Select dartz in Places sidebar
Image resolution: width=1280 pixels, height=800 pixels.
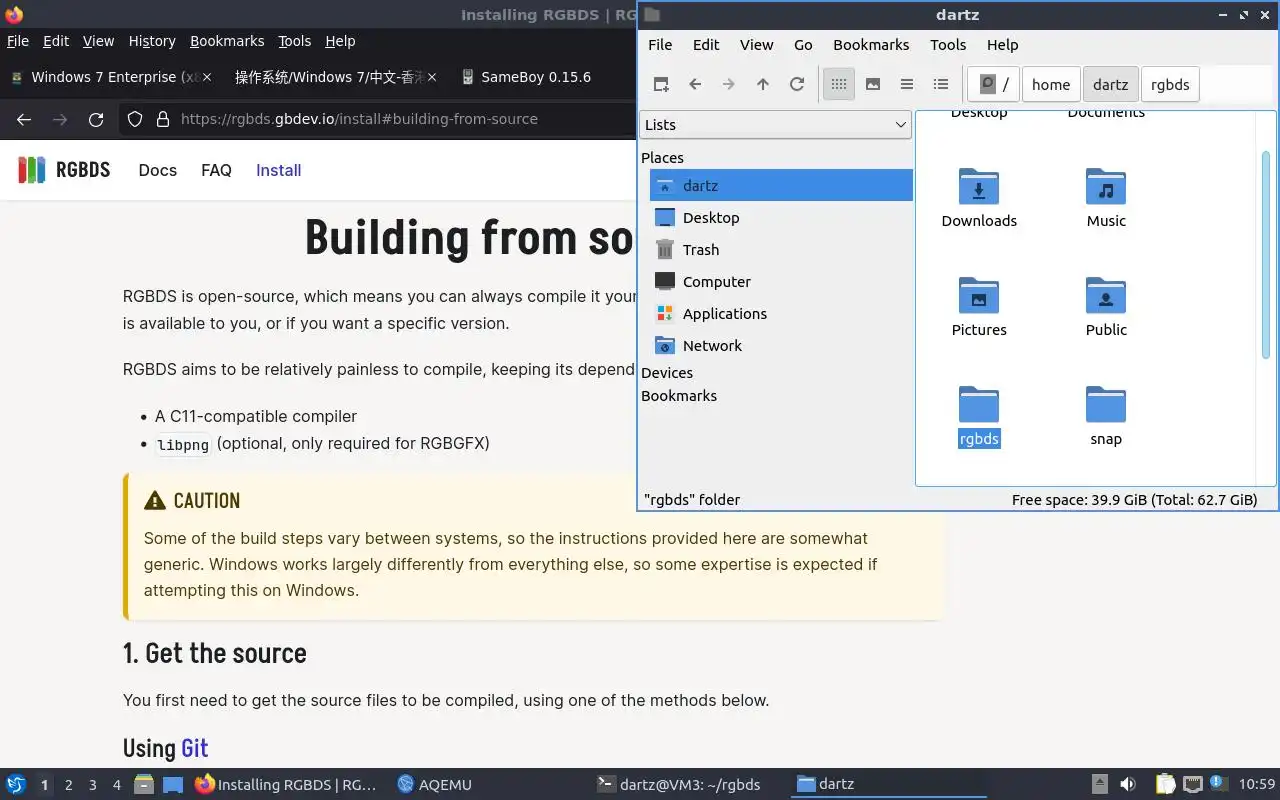click(781, 185)
